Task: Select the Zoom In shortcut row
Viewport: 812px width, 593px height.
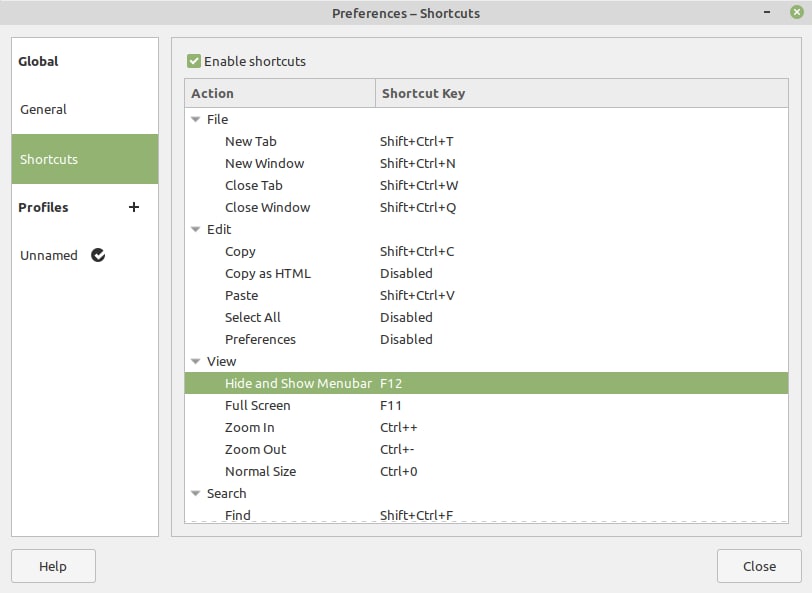Action: coord(250,427)
